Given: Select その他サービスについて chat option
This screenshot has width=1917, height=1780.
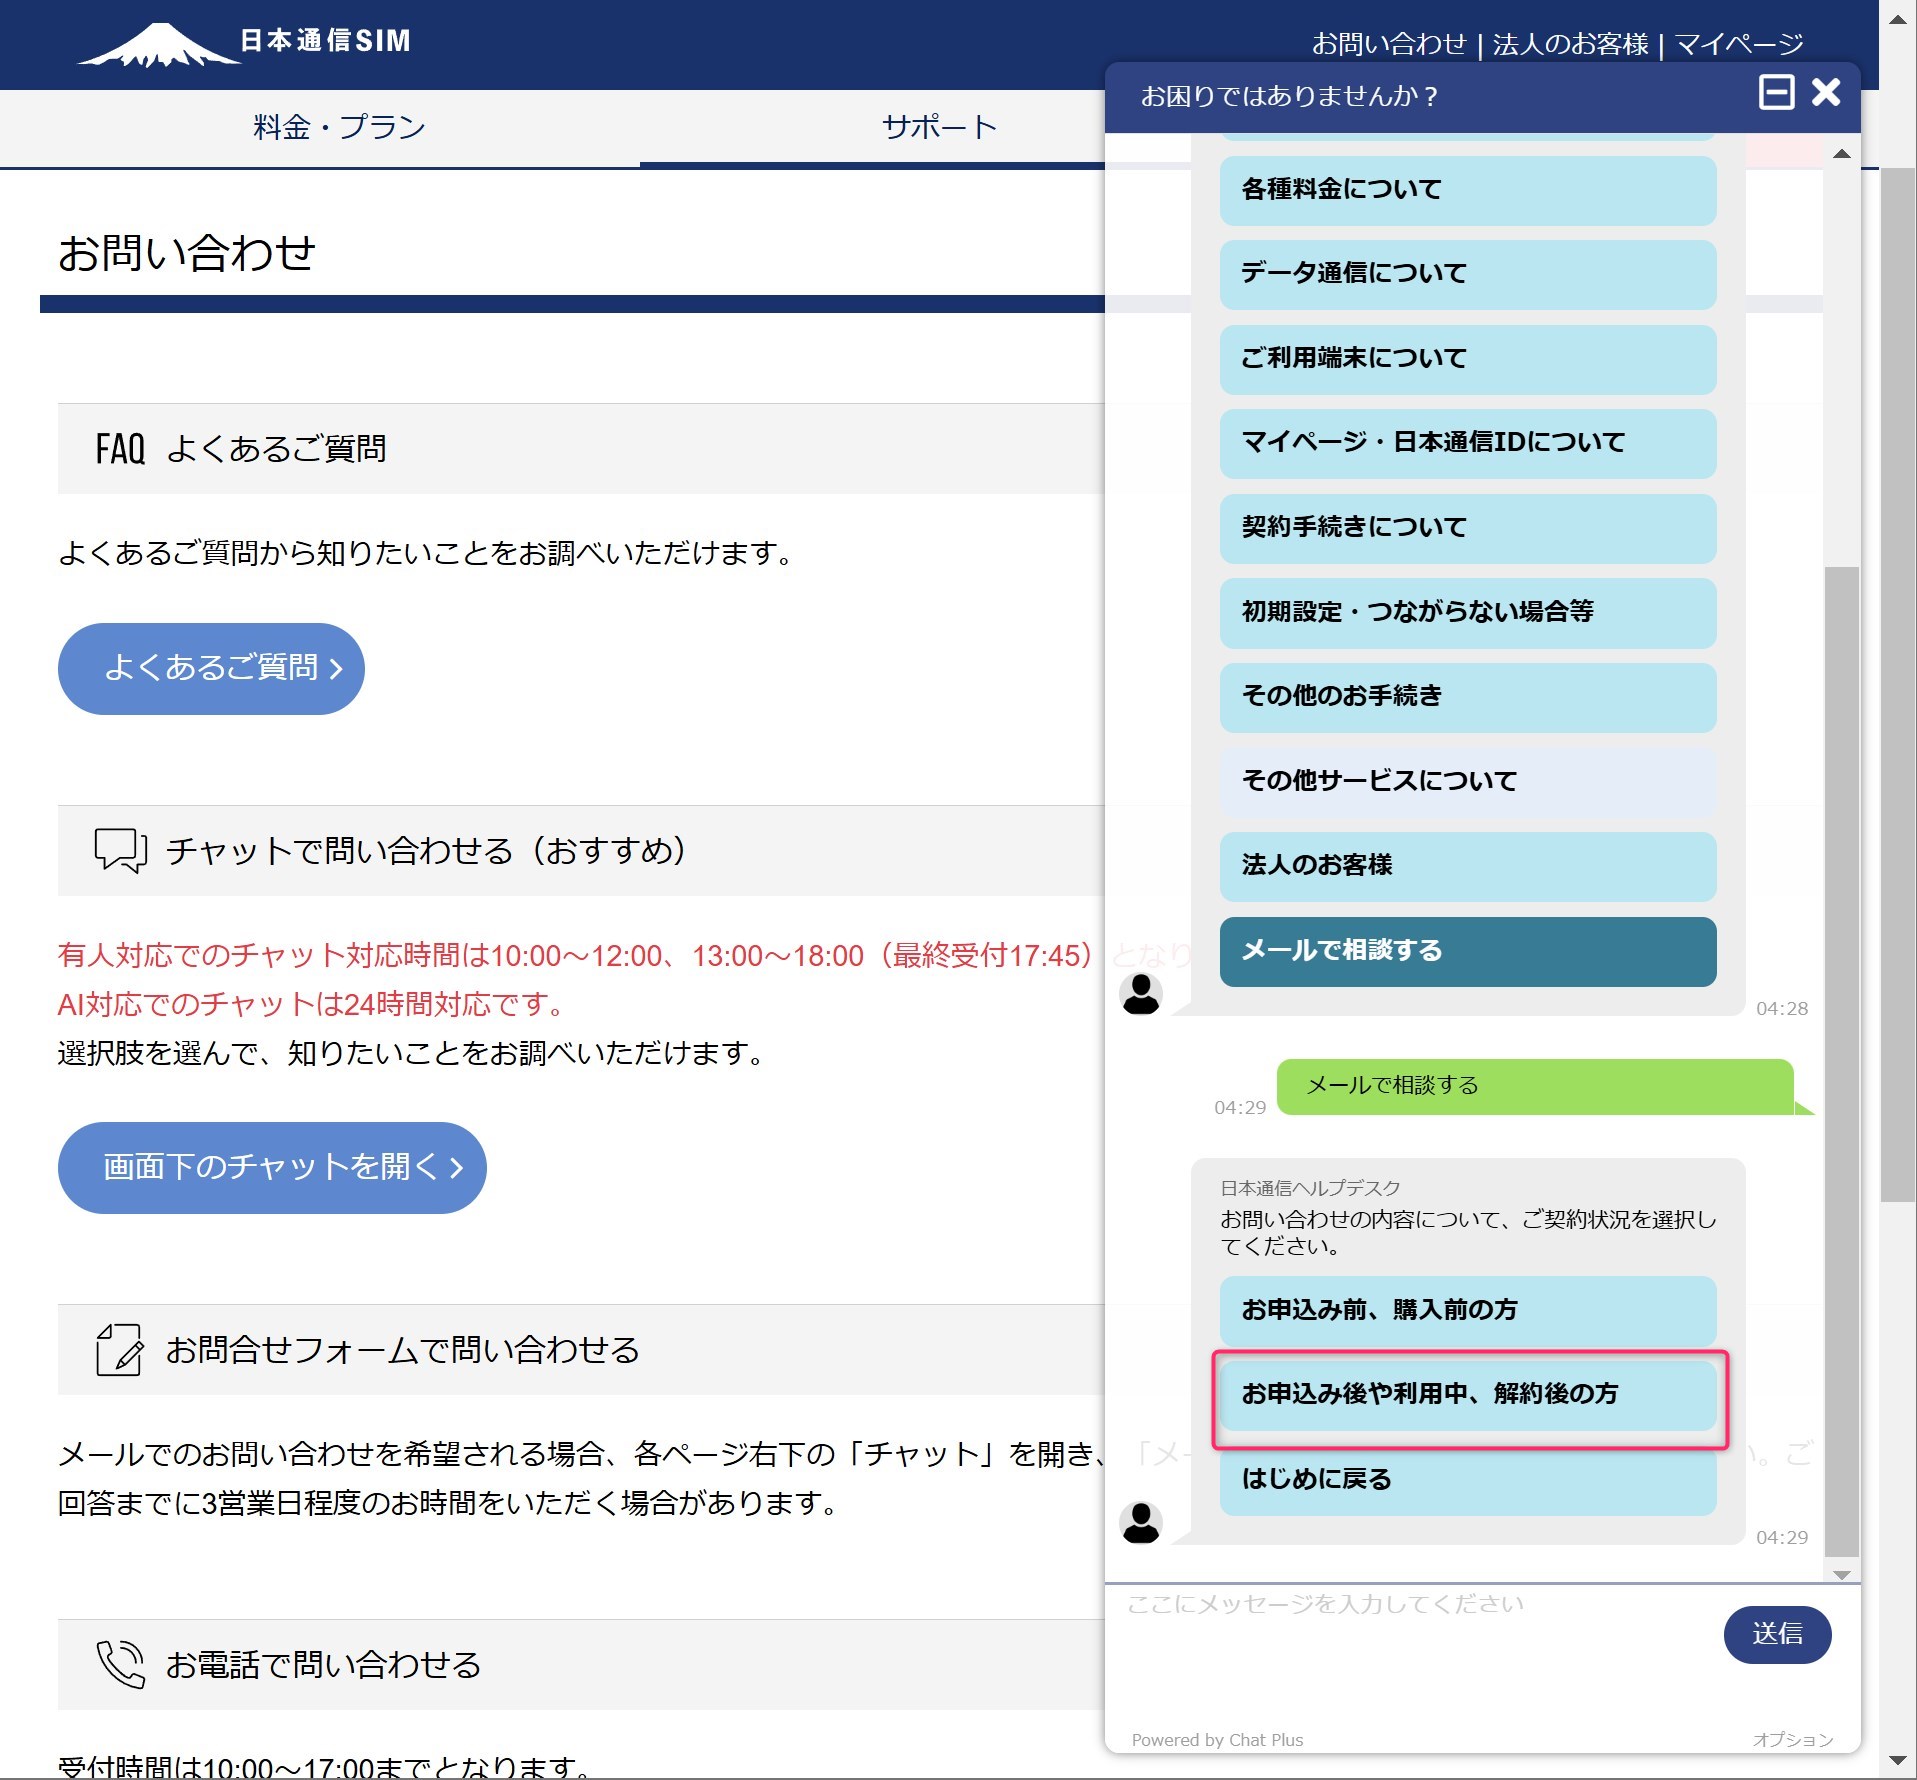Looking at the screenshot, I should 1468,781.
